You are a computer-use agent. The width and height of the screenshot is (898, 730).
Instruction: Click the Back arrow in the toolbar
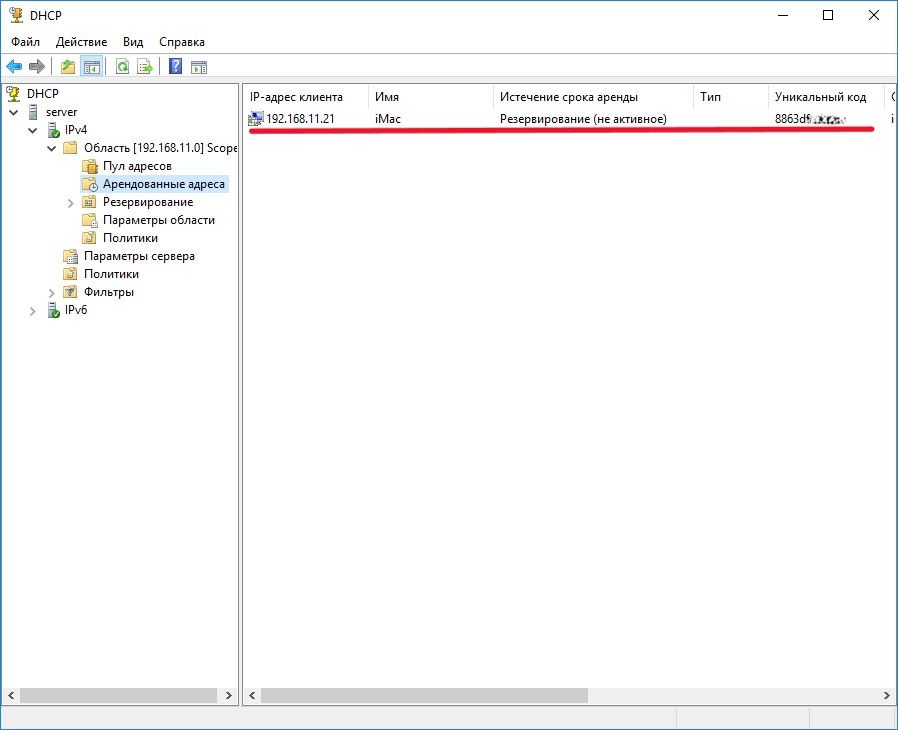coord(14,67)
